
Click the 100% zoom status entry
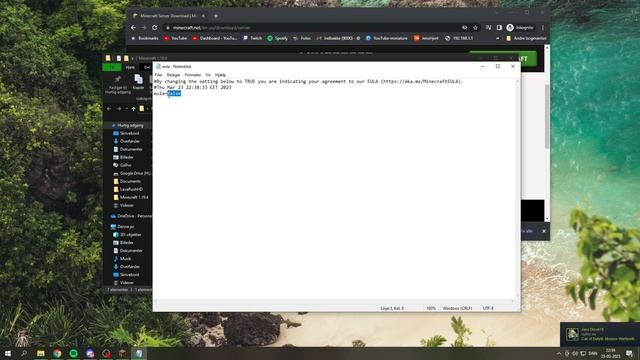(x=431, y=308)
